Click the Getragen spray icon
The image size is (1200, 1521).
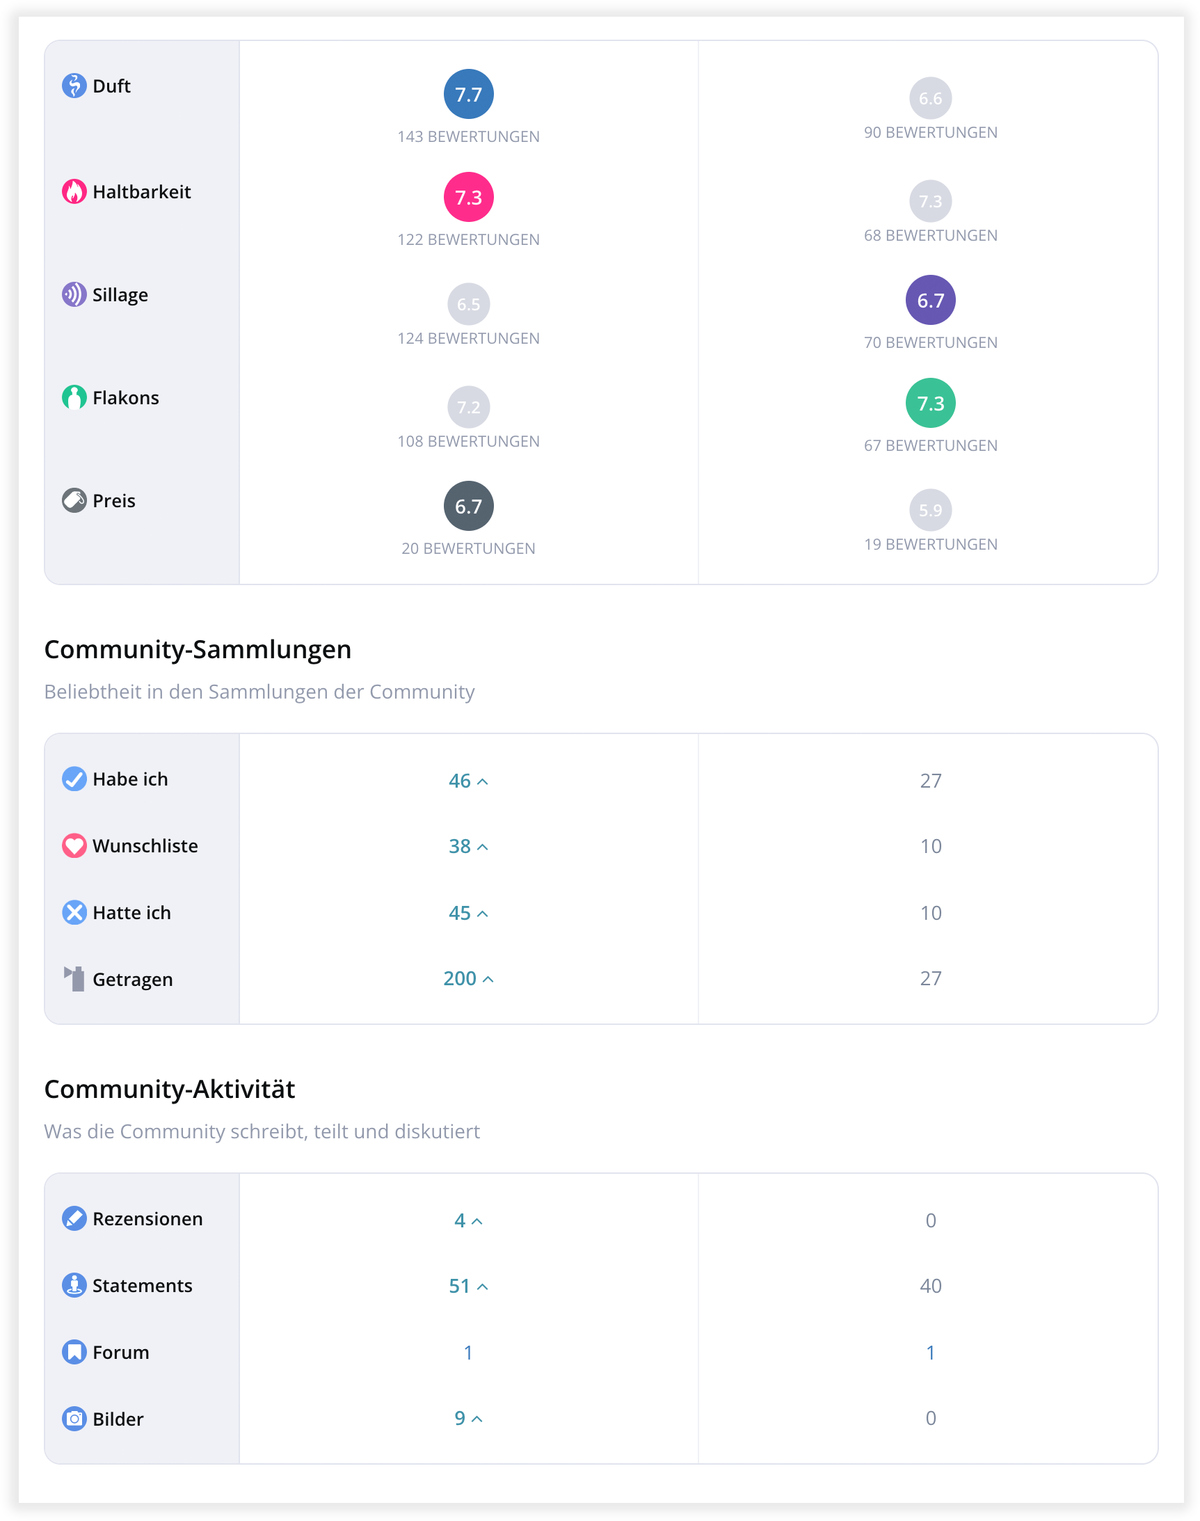(x=74, y=979)
